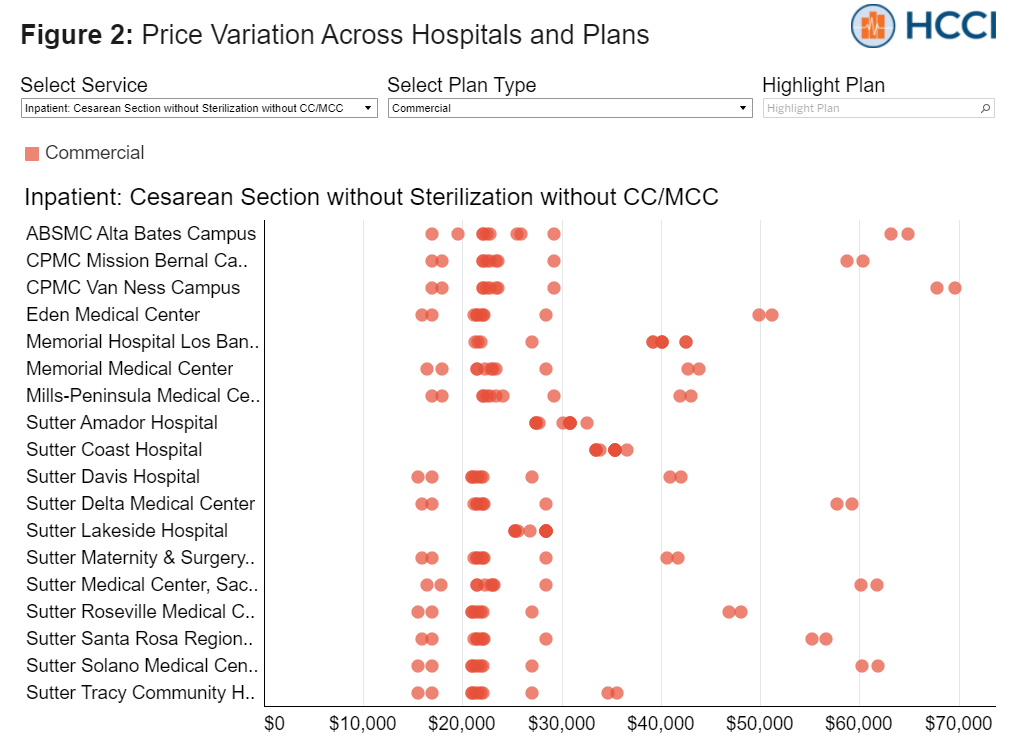
Task: Select the Commercial legend color swatch
Action: click(30, 153)
